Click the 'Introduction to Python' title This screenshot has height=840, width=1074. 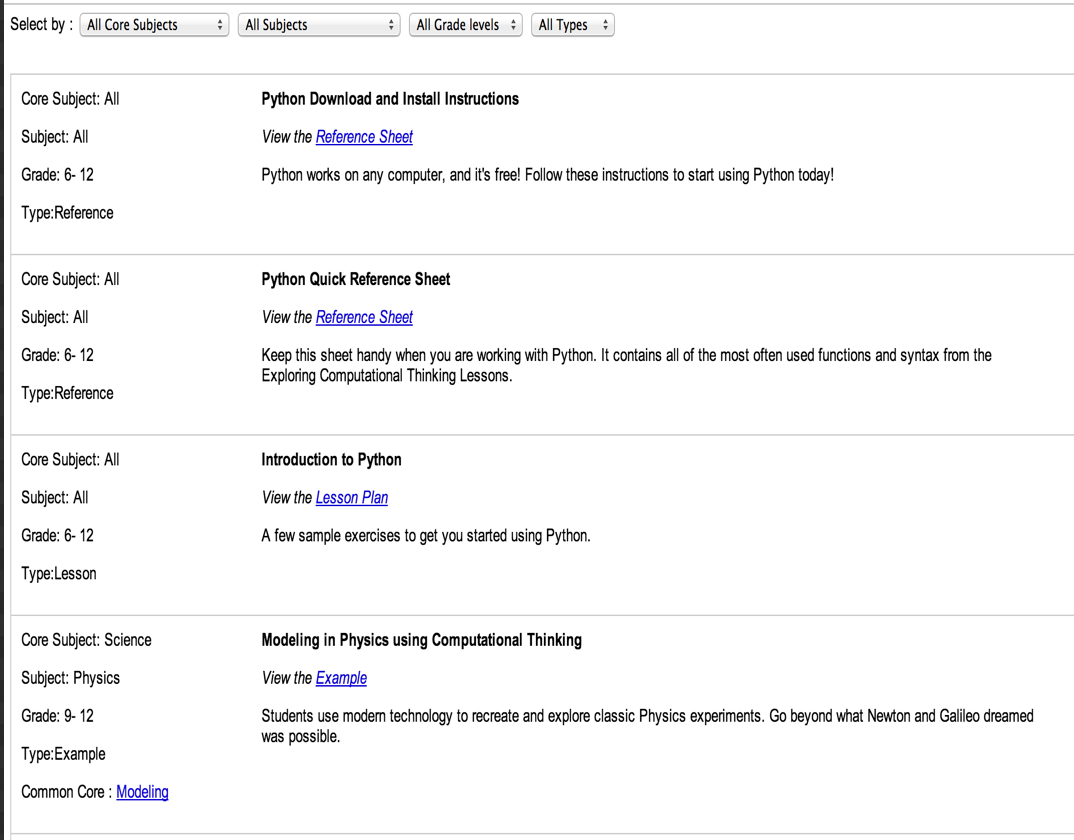pyautogui.click(x=332, y=460)
